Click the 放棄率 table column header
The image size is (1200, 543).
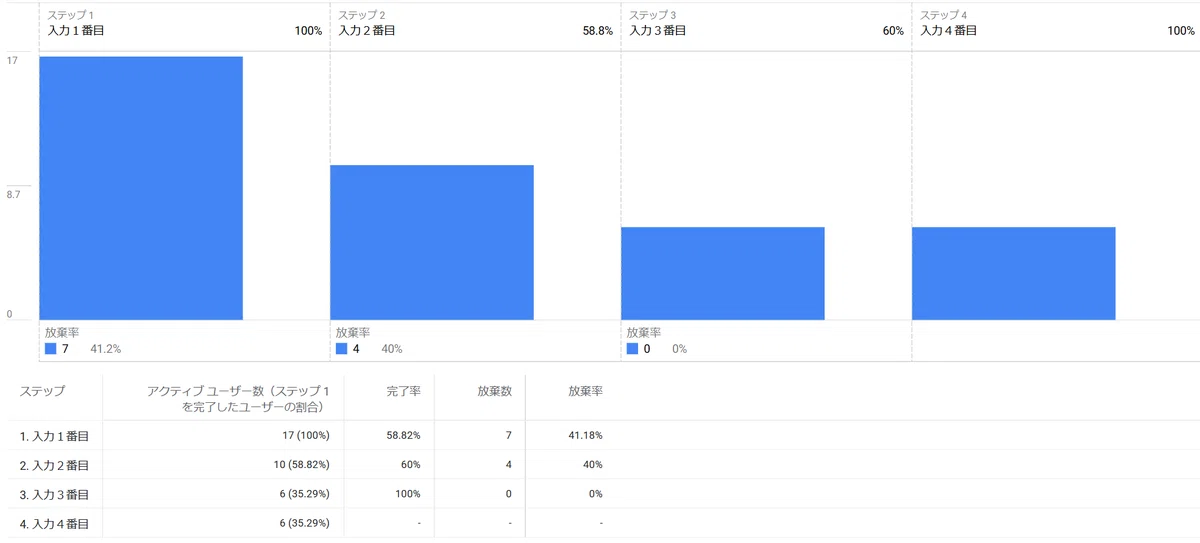[x=586, y=391]
